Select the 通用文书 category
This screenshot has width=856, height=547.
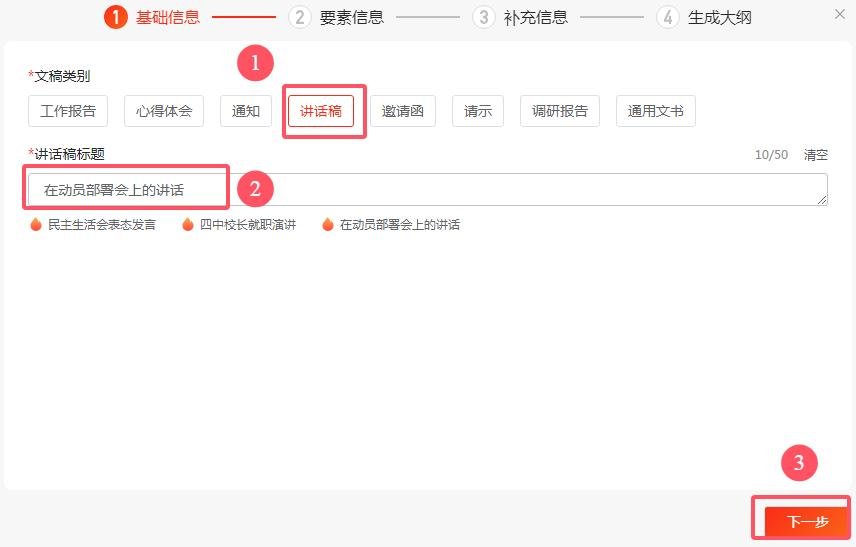pyautogui.click(x=655, y=111)
